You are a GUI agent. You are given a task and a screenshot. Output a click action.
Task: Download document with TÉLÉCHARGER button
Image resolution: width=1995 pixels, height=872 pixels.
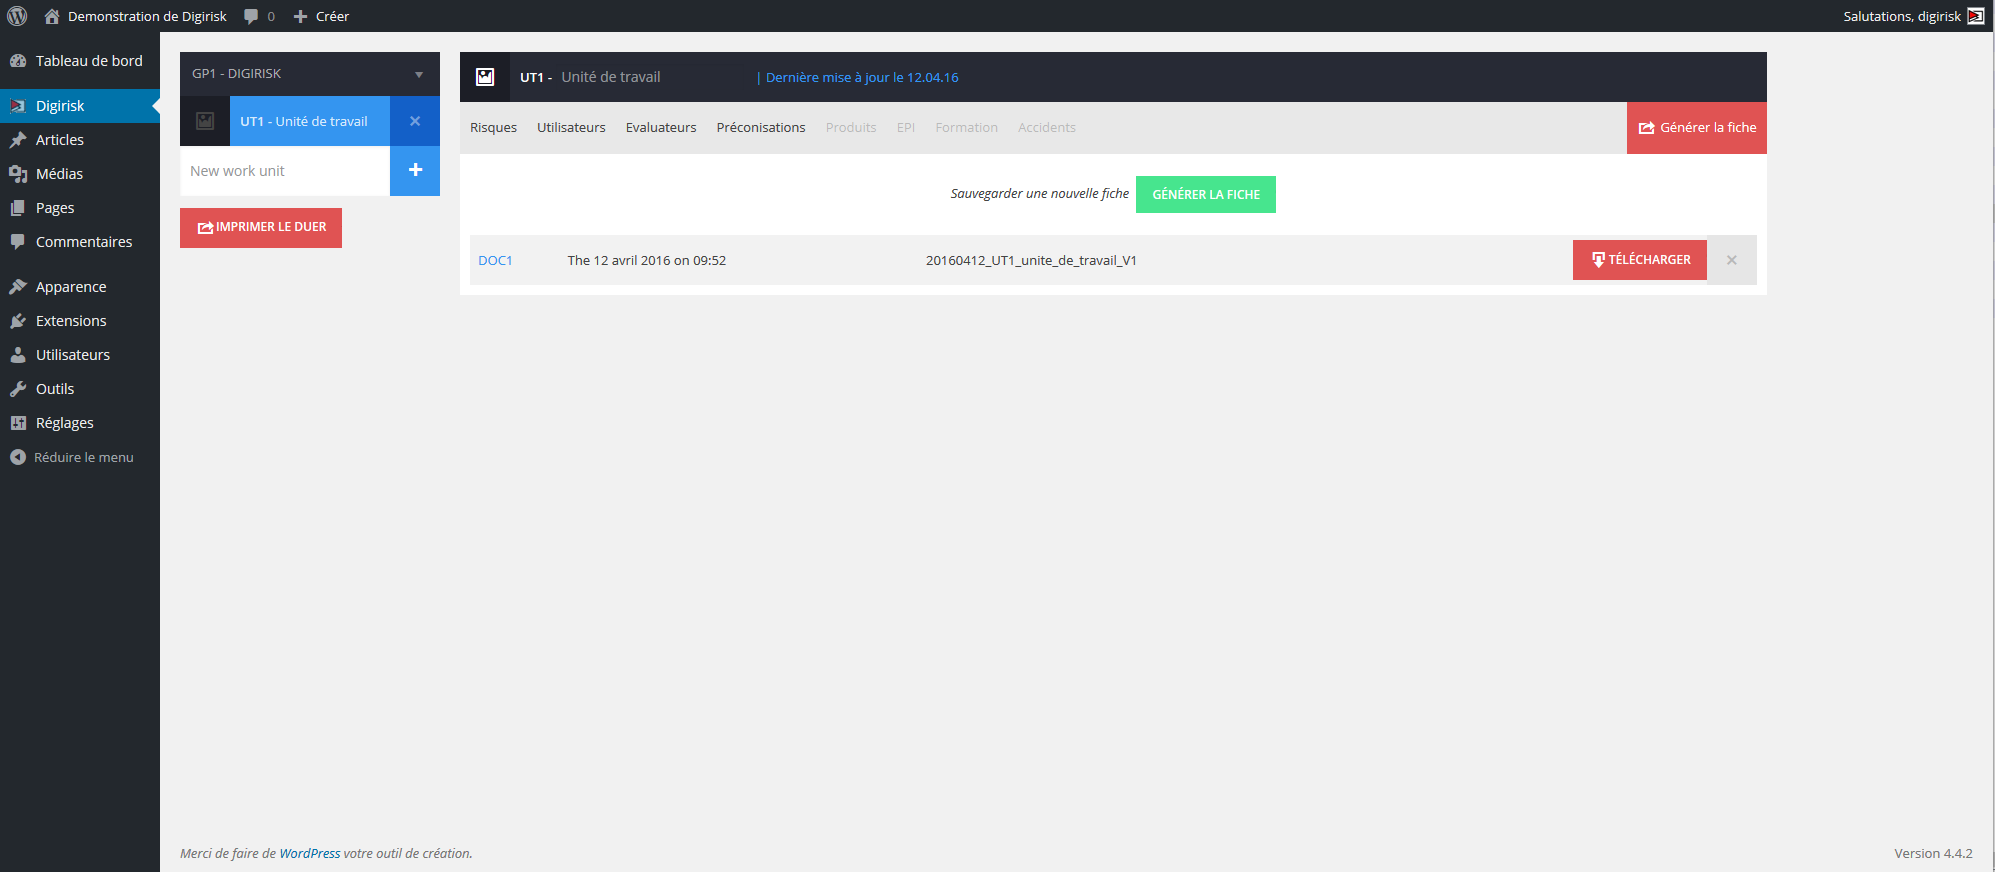1640,260
